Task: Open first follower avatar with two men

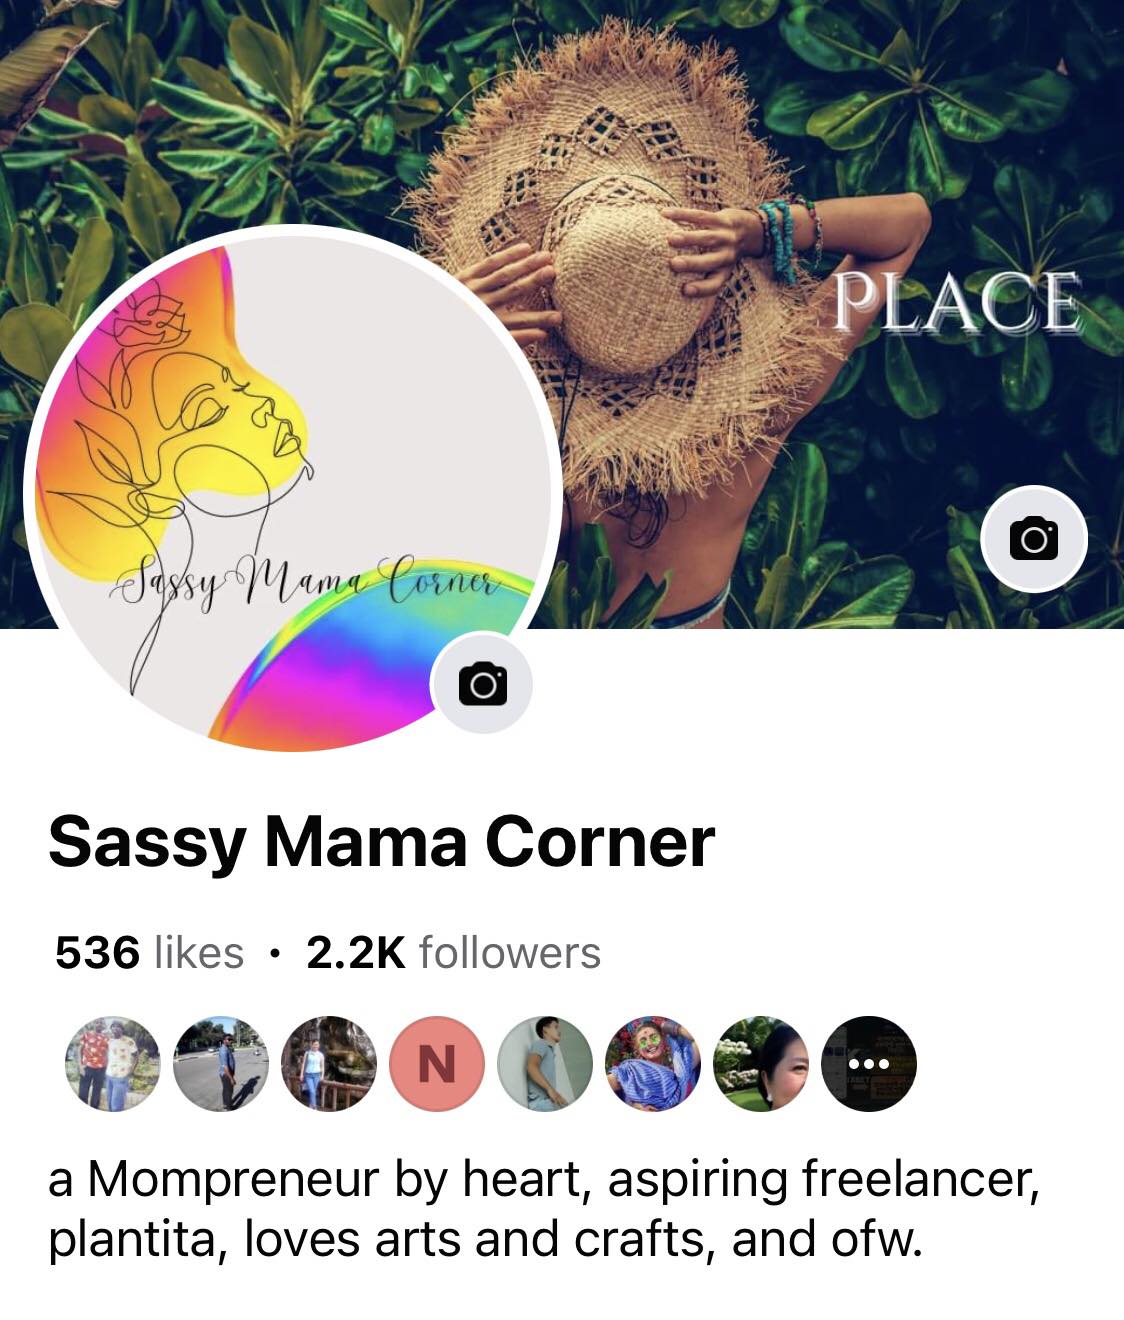Action: (112, 1064)
